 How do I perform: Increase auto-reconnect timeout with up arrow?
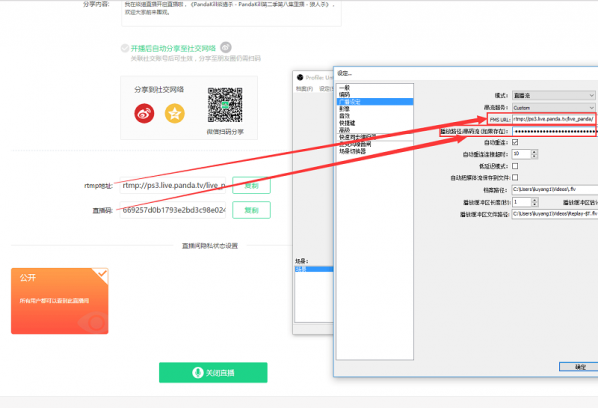[534, 152]
